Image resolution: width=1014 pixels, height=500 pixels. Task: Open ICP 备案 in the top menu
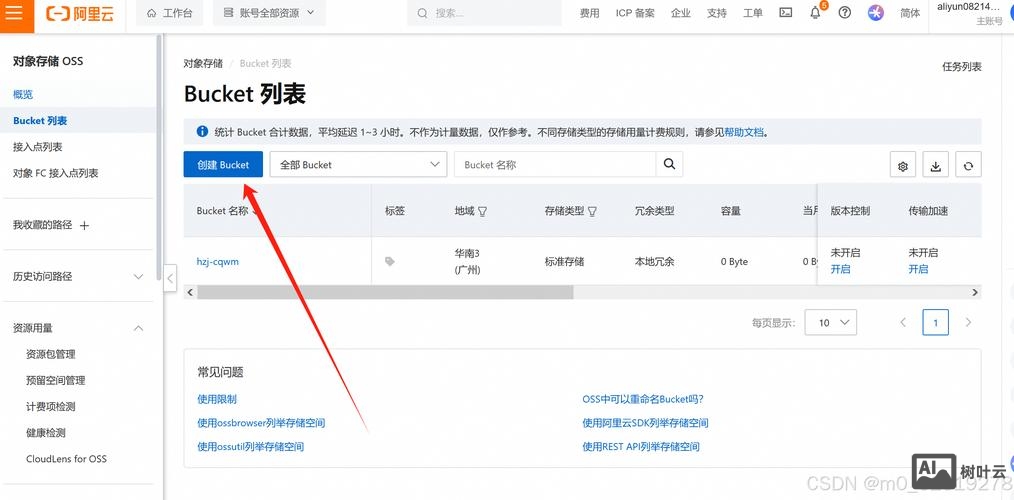click(635, 13)
